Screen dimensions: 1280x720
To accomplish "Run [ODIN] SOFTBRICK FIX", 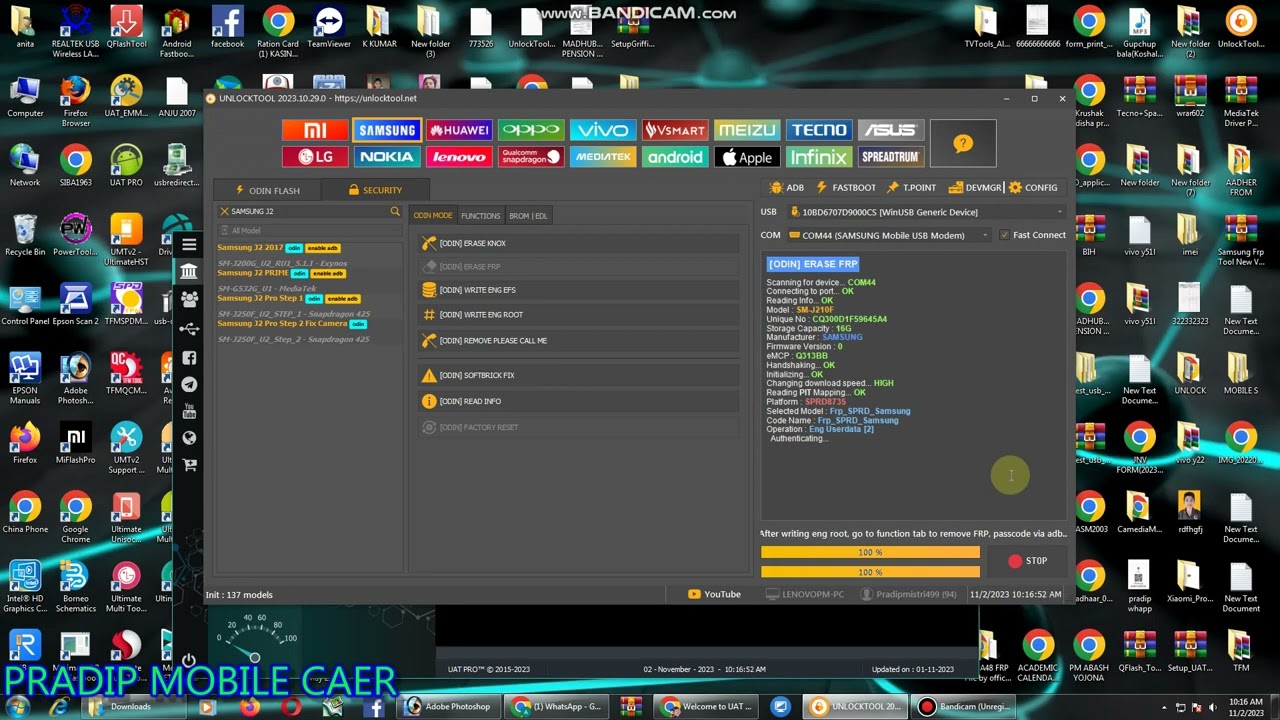I will 580,376.
